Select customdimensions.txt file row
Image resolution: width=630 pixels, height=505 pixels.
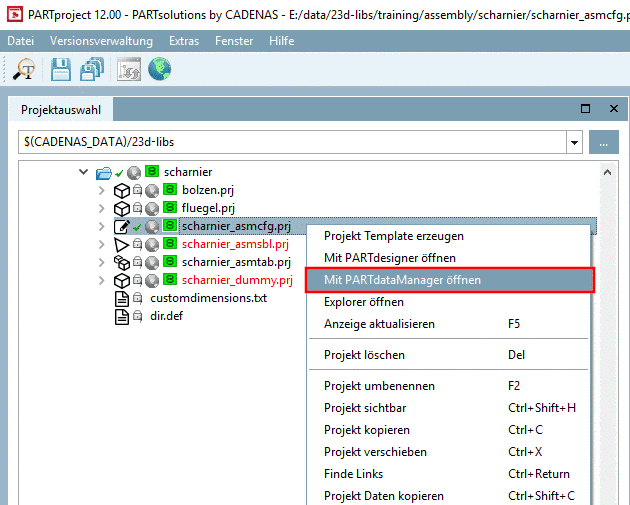pos(209,298)
